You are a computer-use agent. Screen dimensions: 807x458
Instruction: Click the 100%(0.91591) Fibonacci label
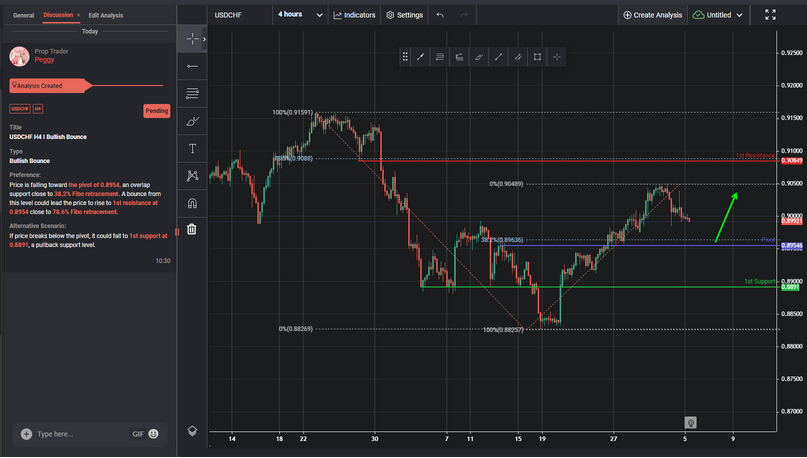pyautogui.click(x=292, y=112)
